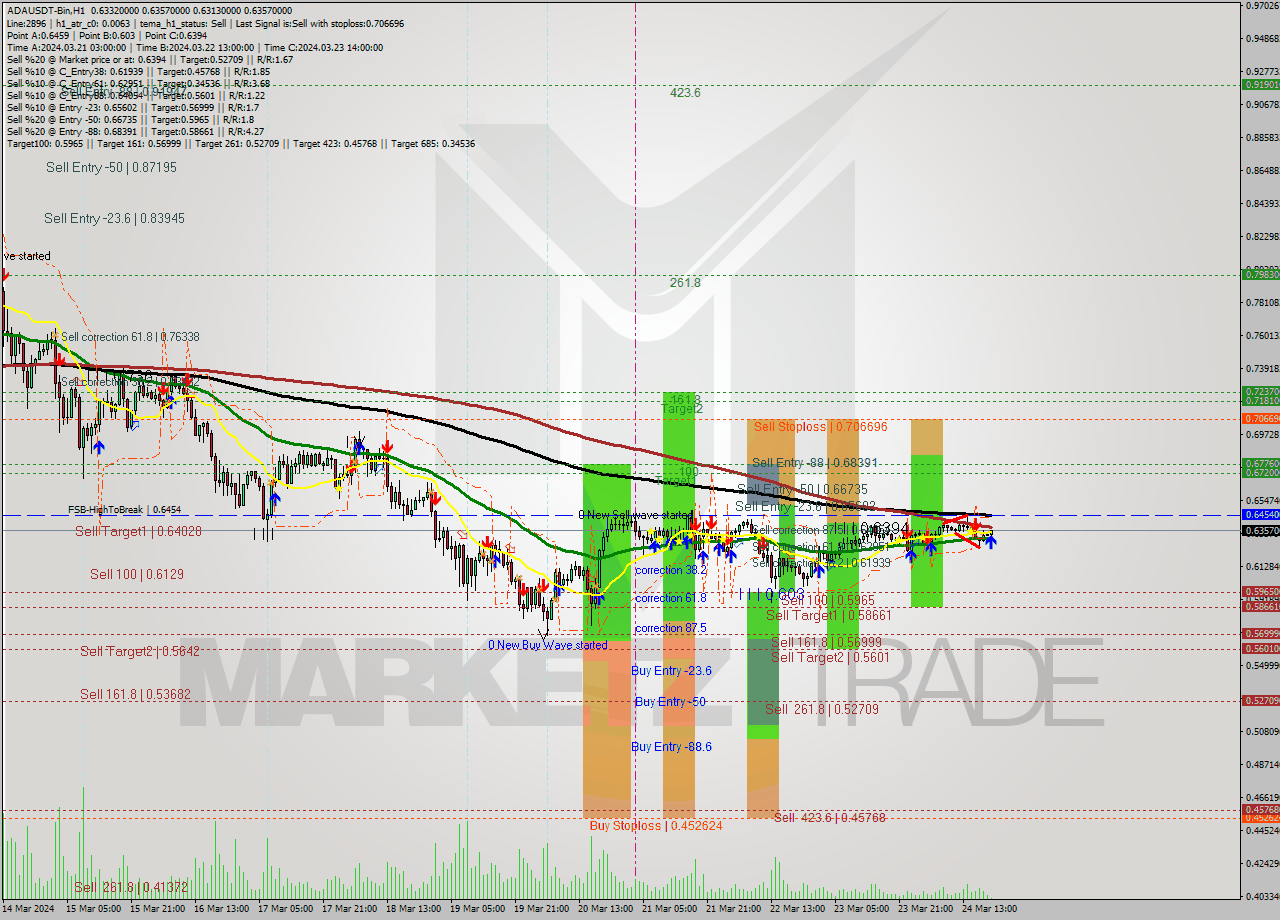Click the blue "correction 61.8" label

point(671,598)
